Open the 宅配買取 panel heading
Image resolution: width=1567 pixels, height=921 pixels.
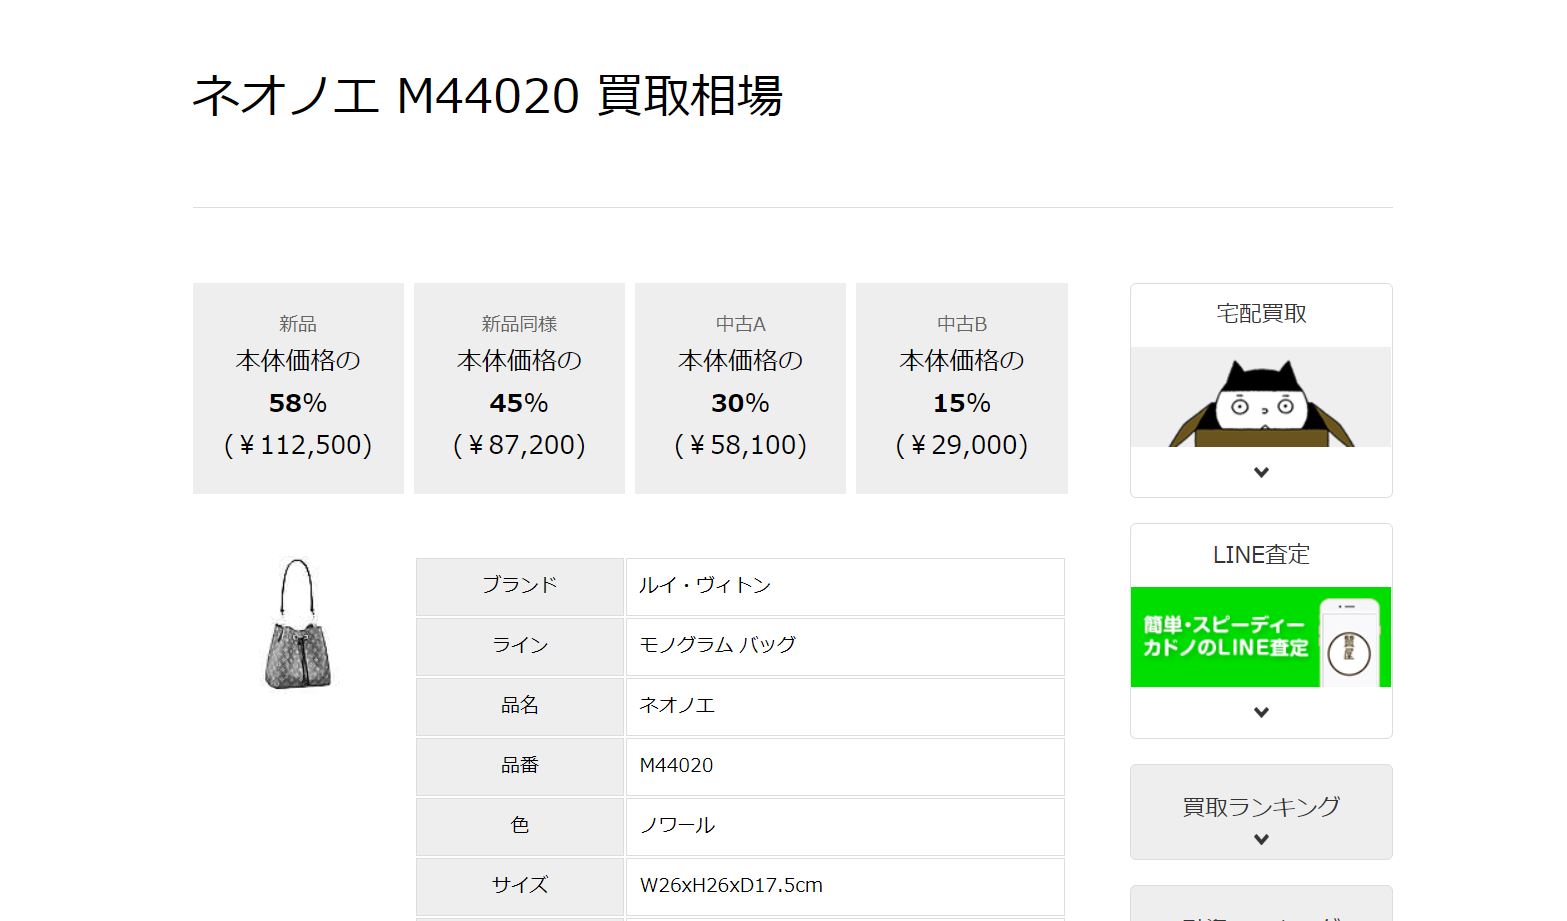[x=1261, y=314]
